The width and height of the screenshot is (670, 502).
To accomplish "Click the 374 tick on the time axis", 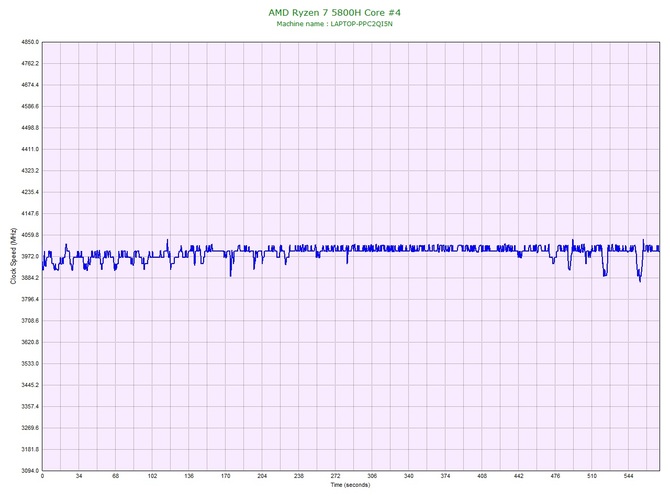I will pyautogui.click(x=446, y=476).
